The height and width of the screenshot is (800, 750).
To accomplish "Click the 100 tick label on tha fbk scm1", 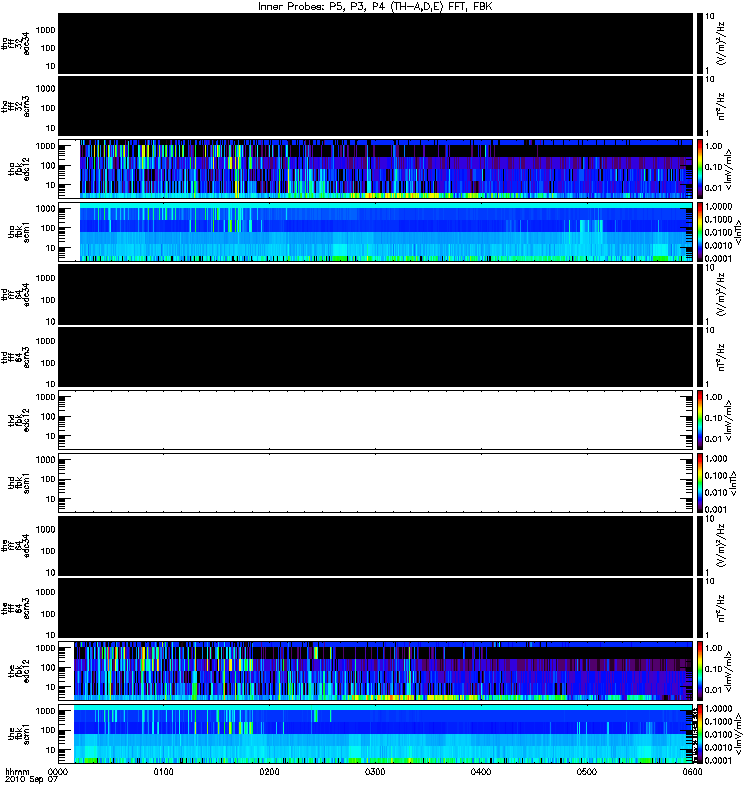I will pyautogui.click(x=48, y=228).
